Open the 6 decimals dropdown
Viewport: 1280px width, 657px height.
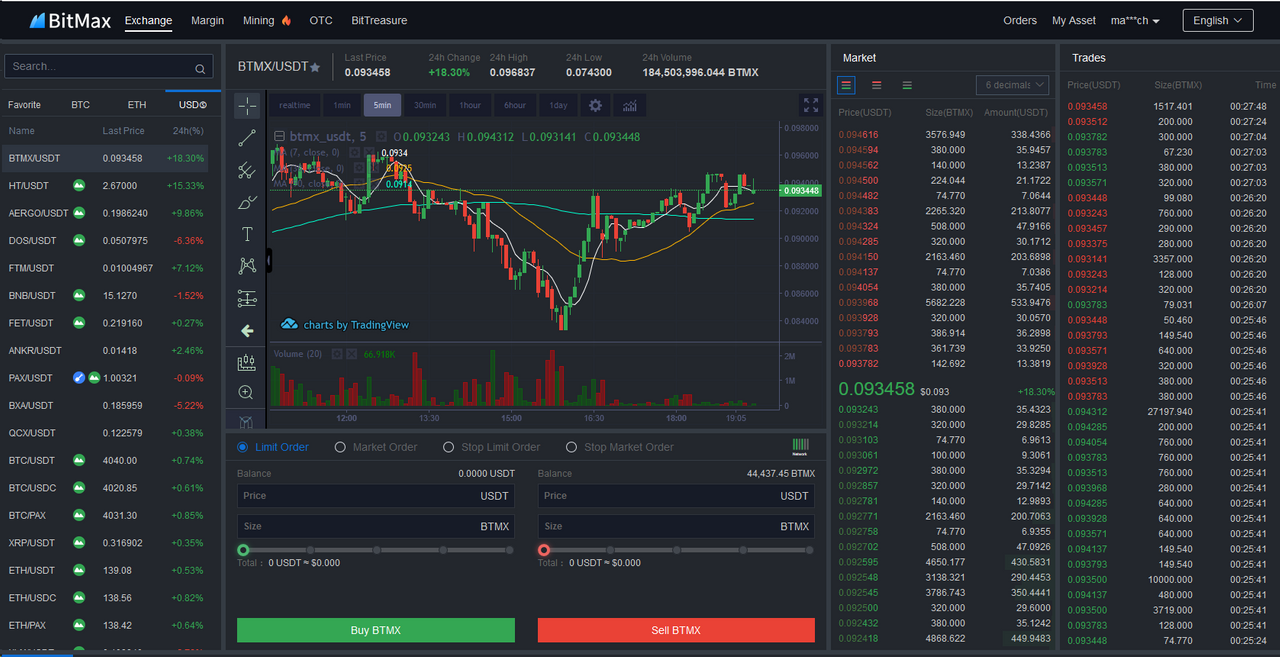1012,85
